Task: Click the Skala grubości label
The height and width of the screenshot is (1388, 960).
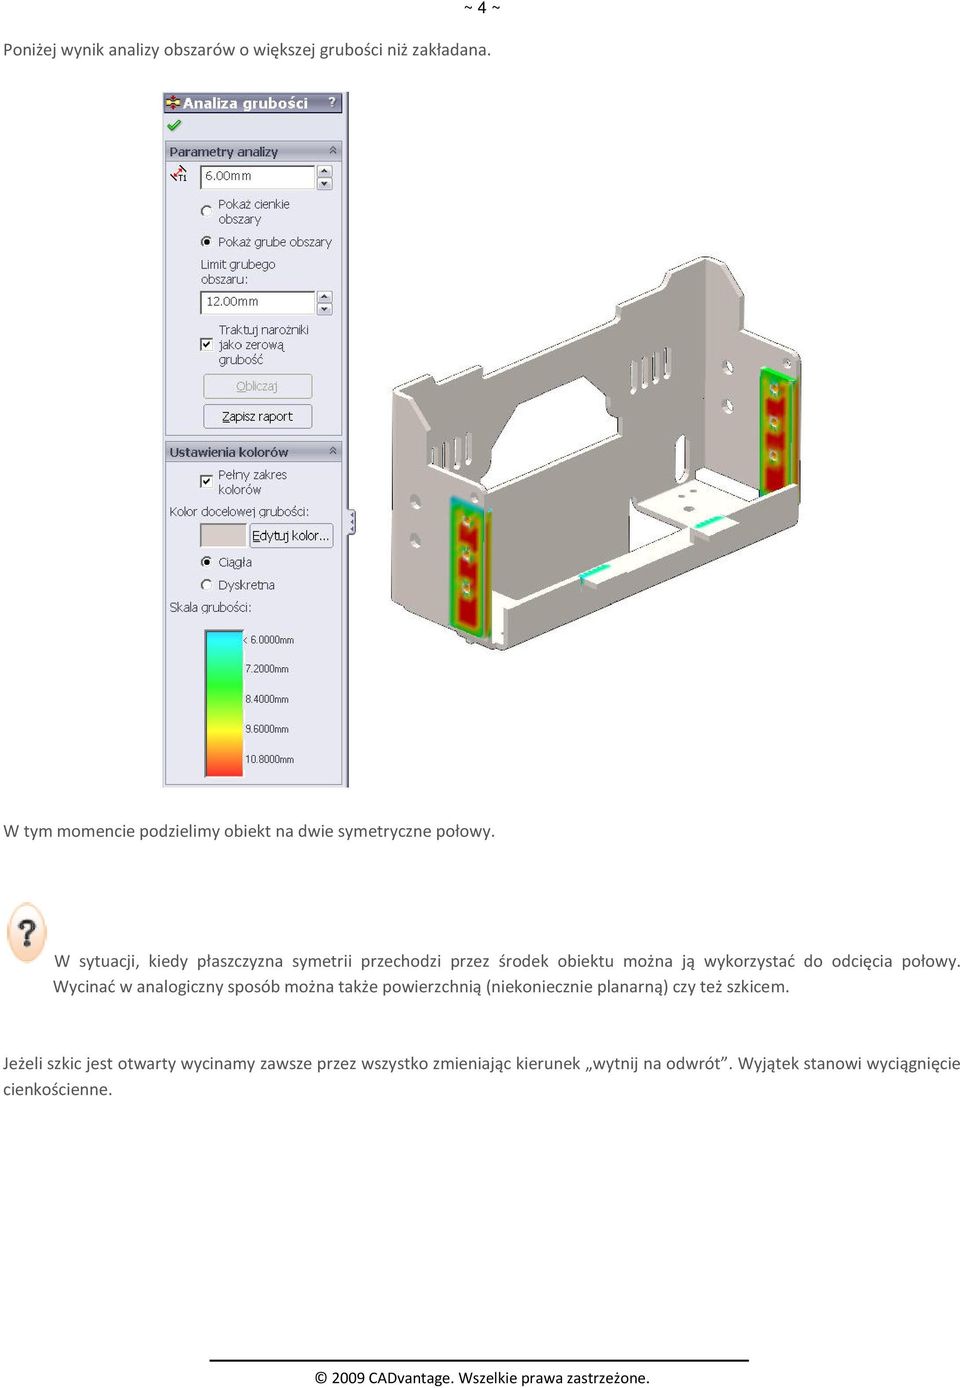Action: 210,607
